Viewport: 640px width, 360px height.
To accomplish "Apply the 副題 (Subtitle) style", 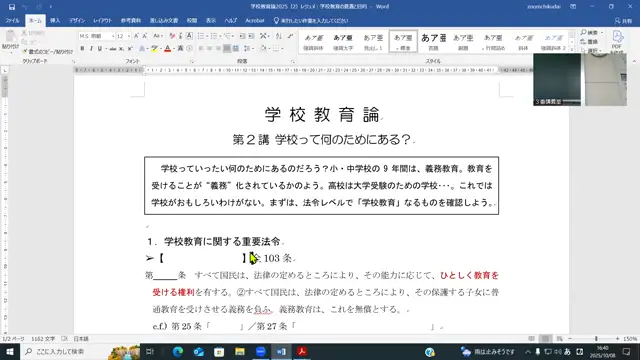I will [x=463, y=41].
